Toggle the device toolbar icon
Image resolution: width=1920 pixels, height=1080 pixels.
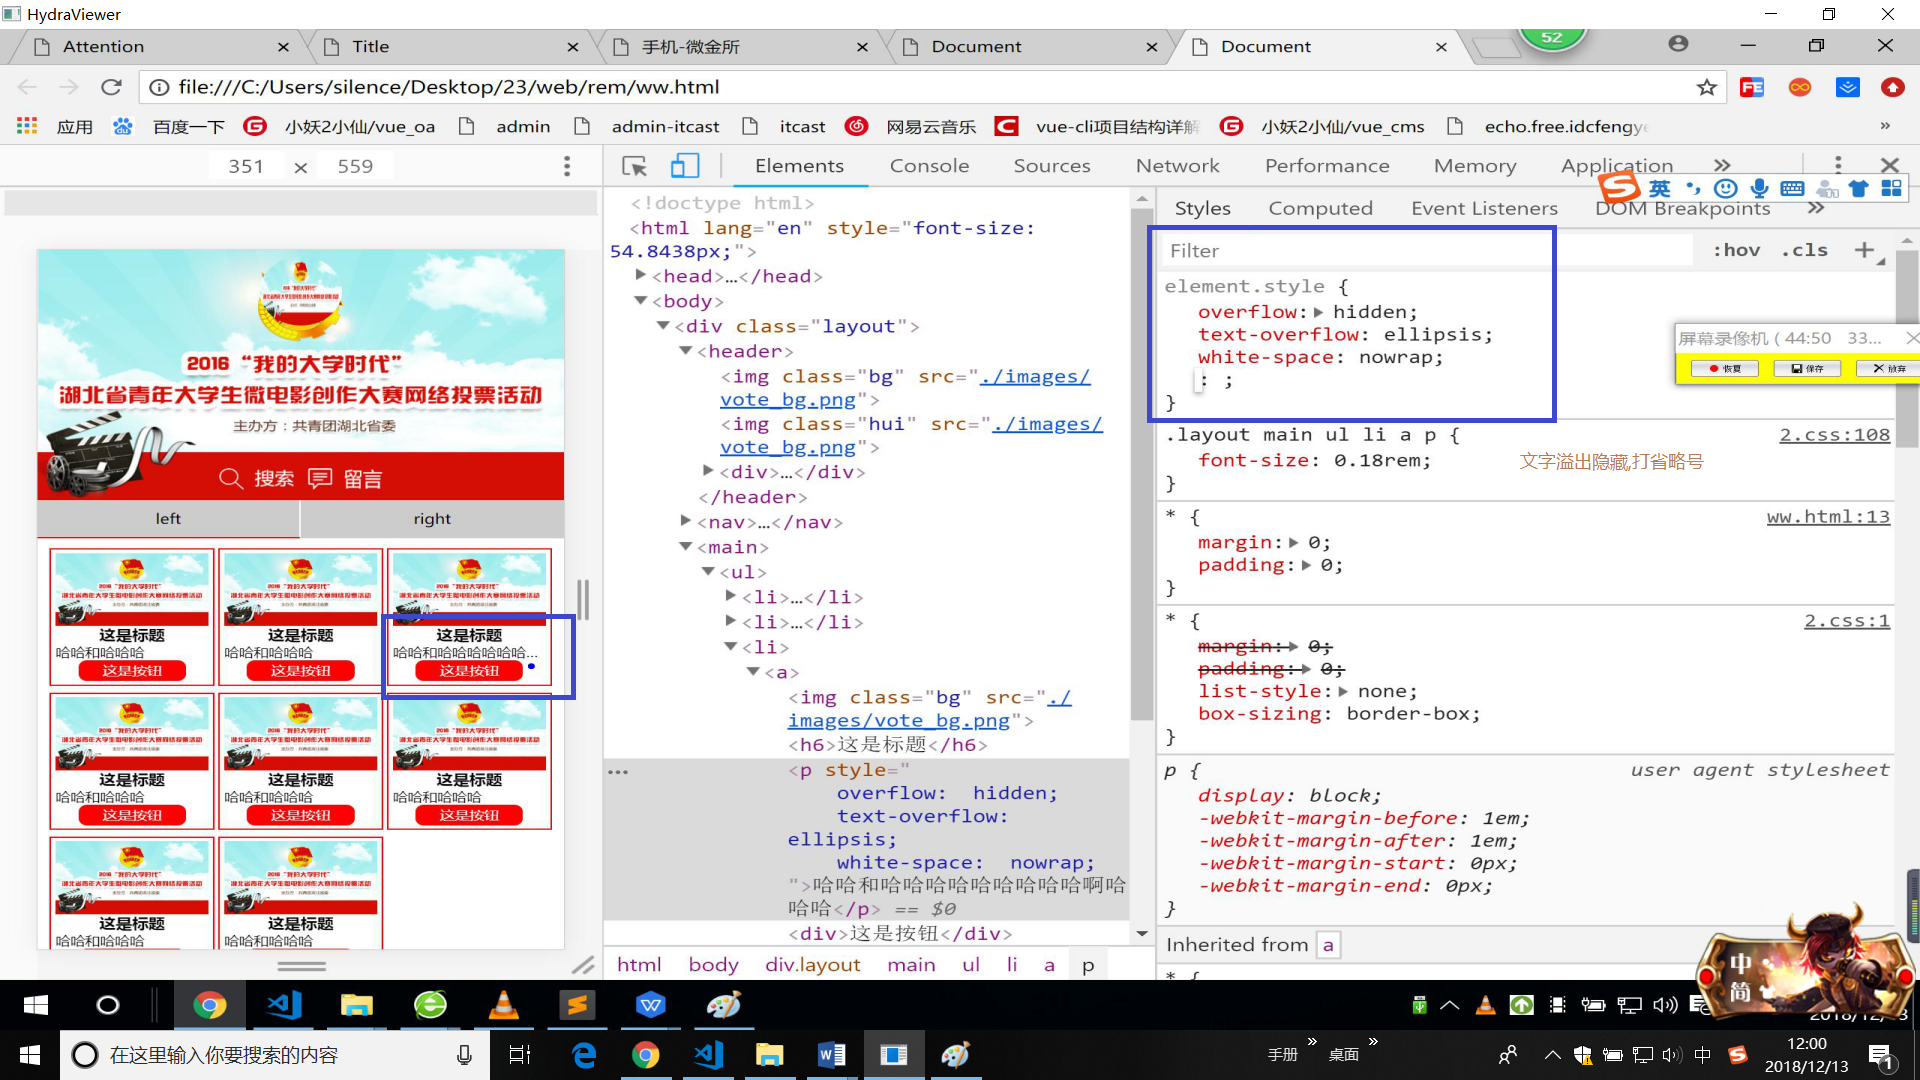[x=685, y=166]
